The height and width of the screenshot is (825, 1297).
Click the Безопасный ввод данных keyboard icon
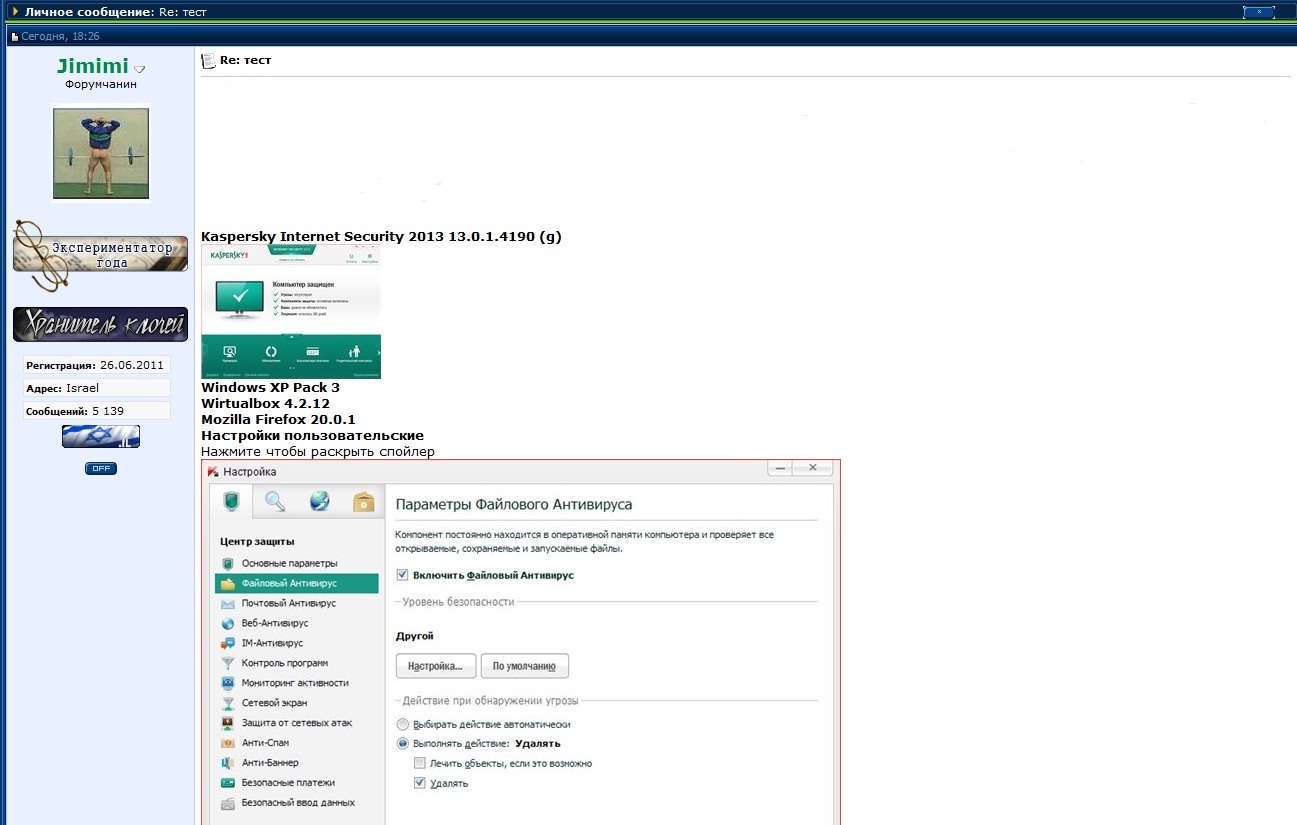tap(227, 803)
